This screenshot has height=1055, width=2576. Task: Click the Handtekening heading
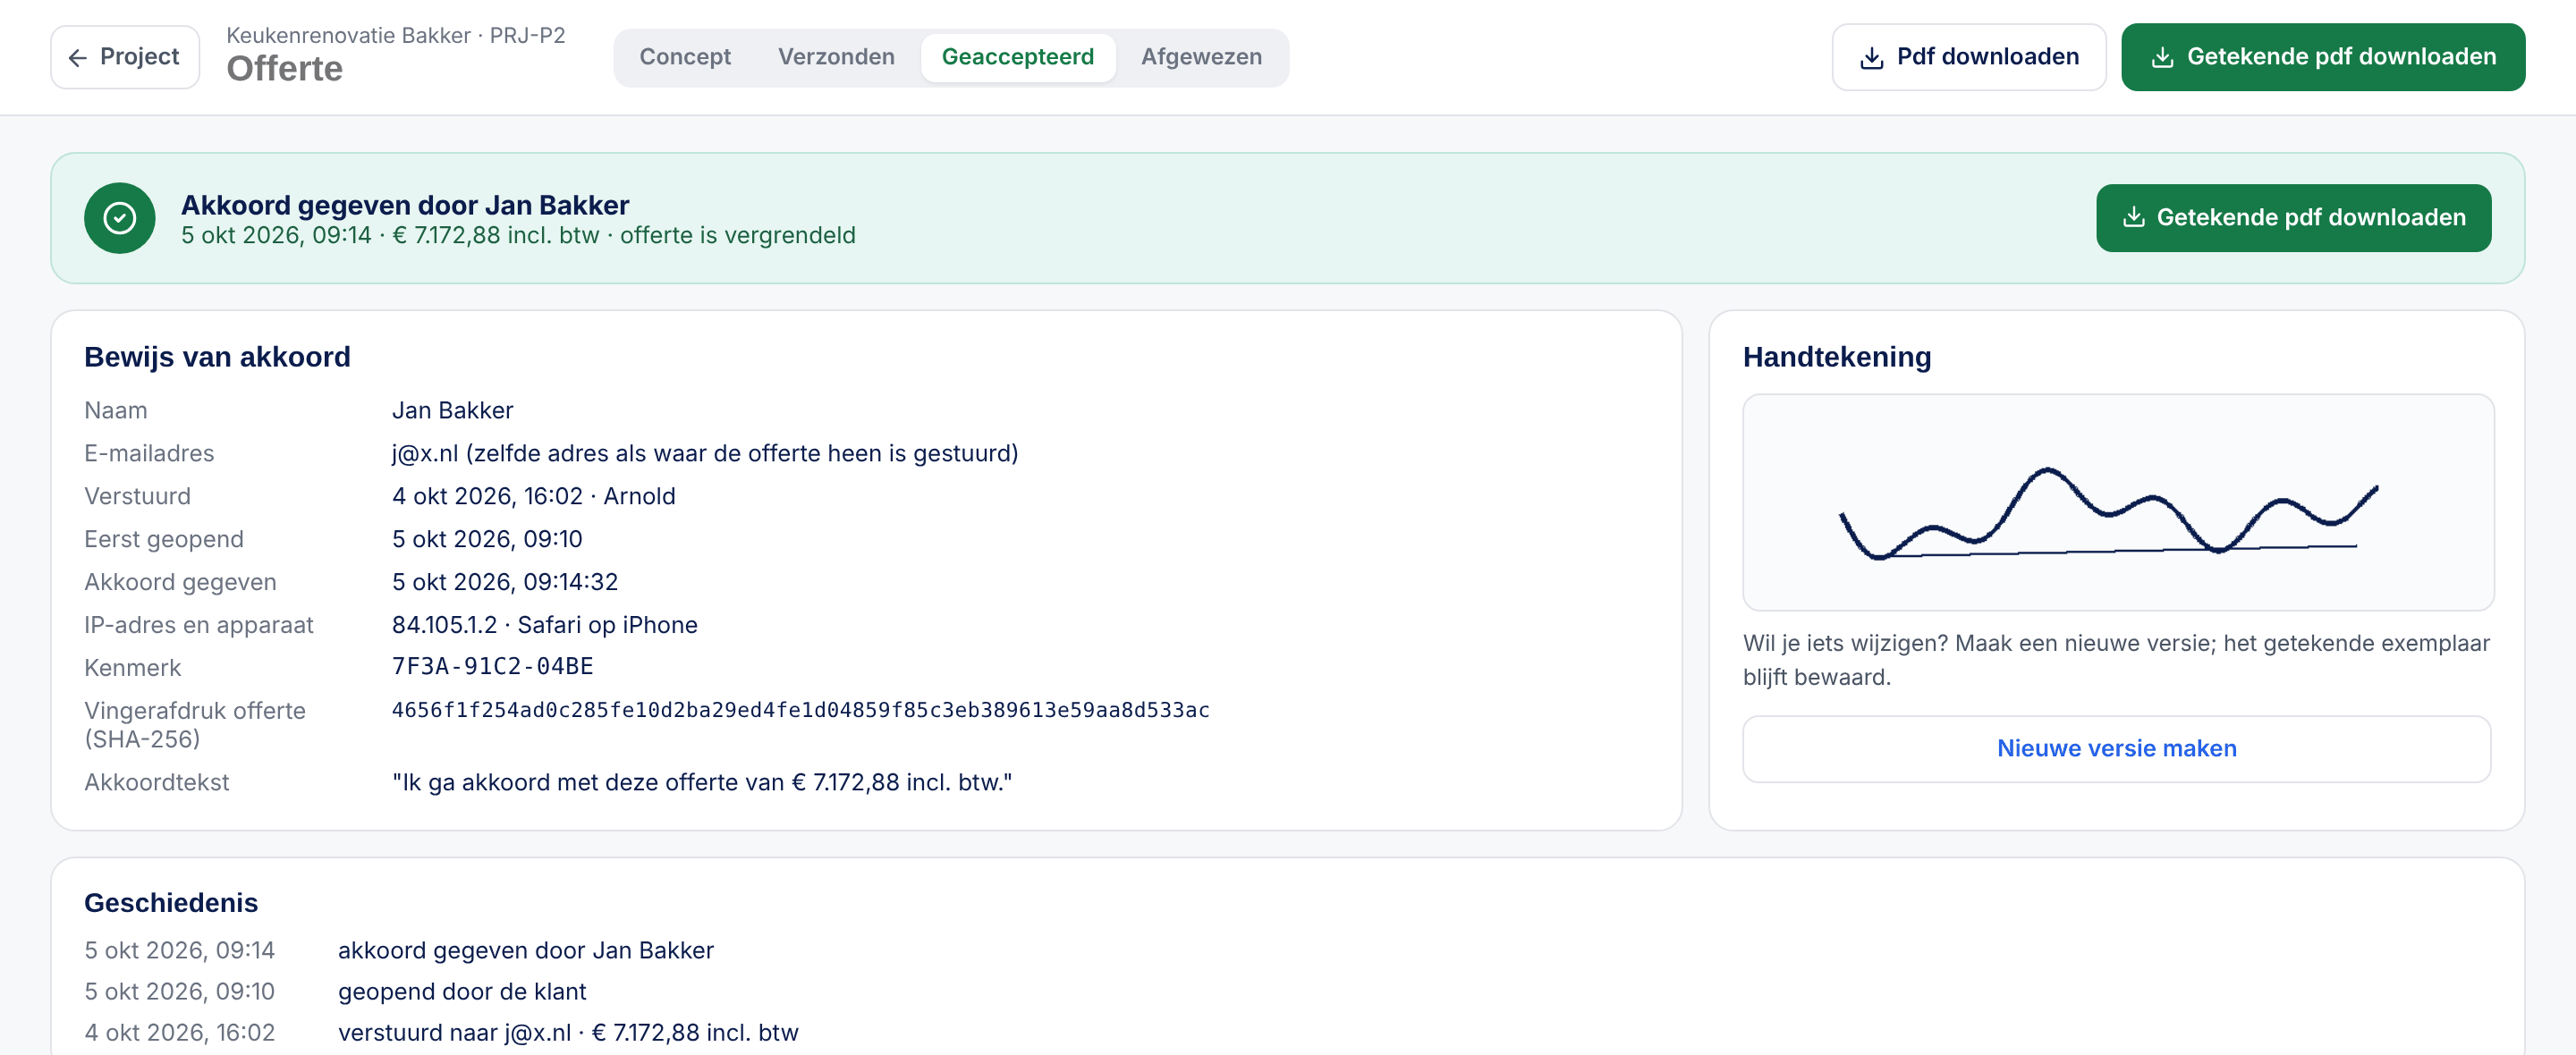tap(1837, 357)
